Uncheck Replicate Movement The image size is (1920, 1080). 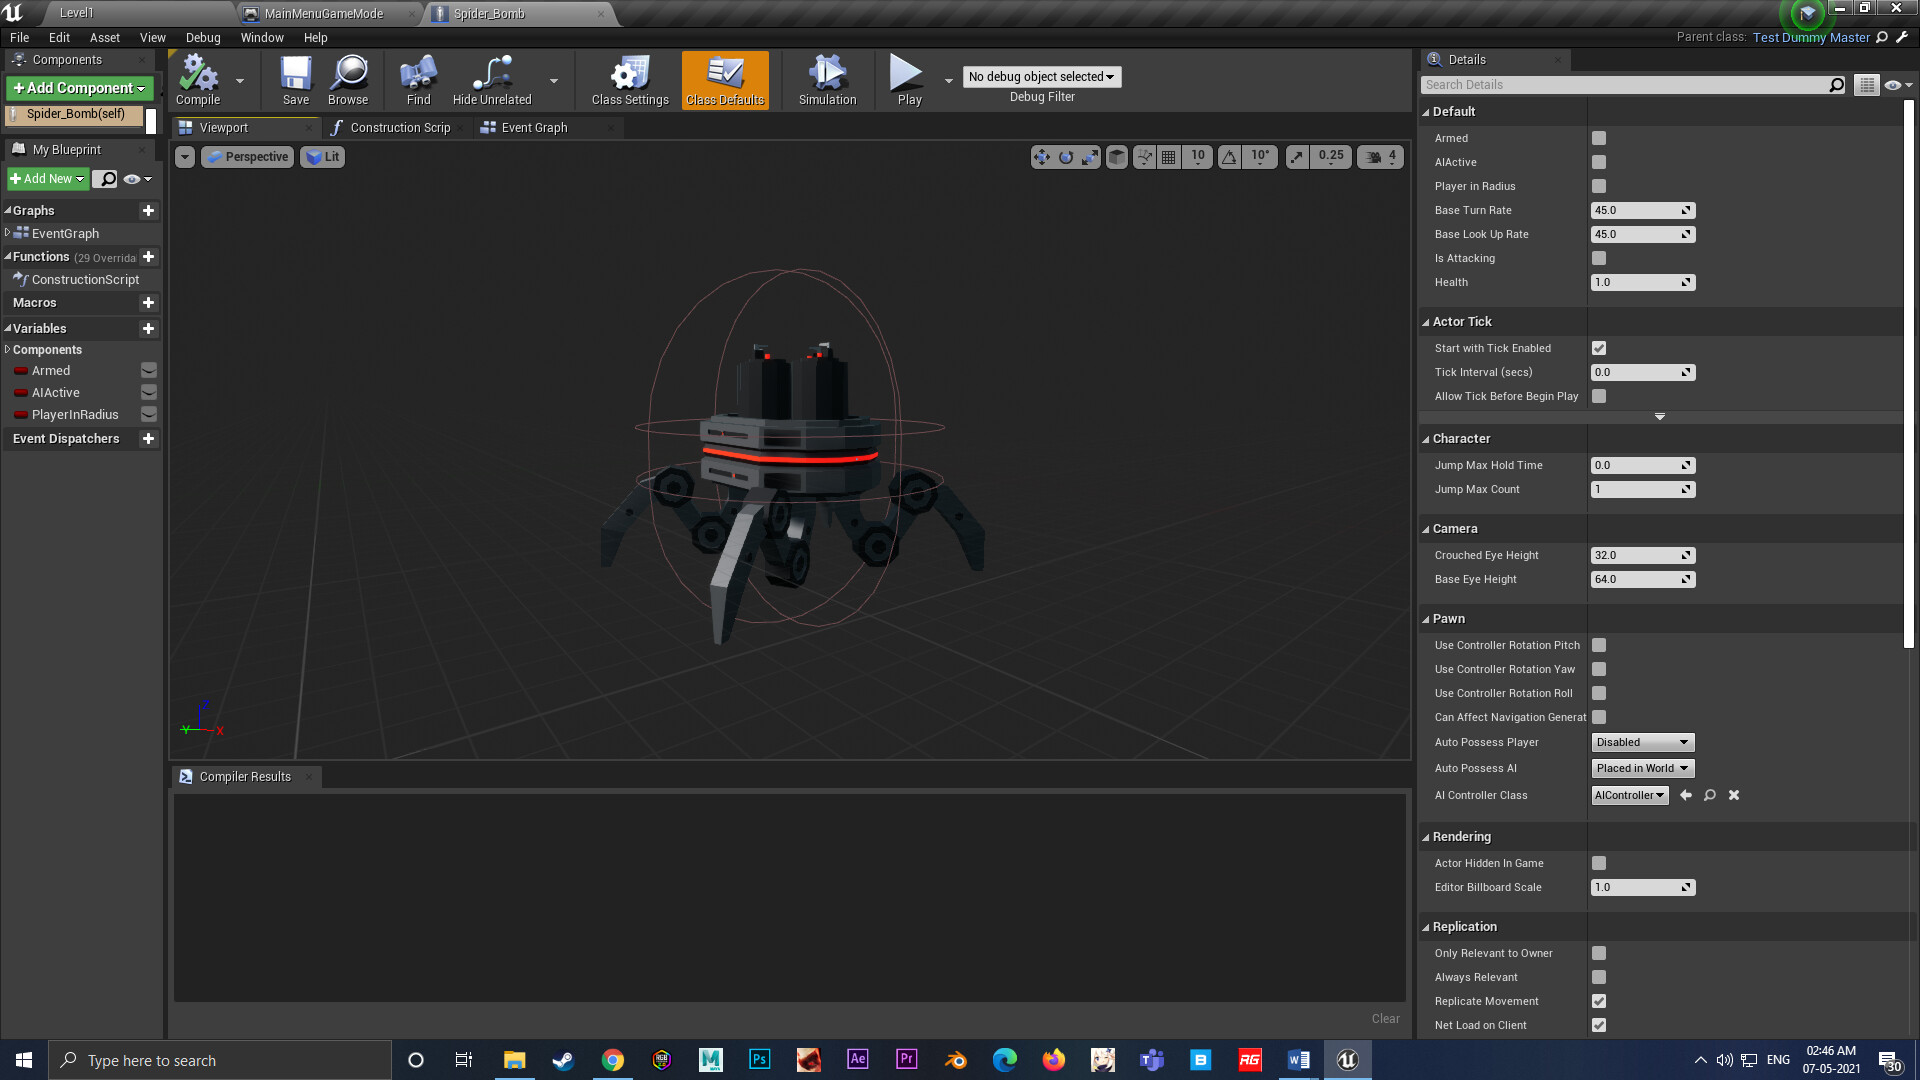(1598, 1001)
